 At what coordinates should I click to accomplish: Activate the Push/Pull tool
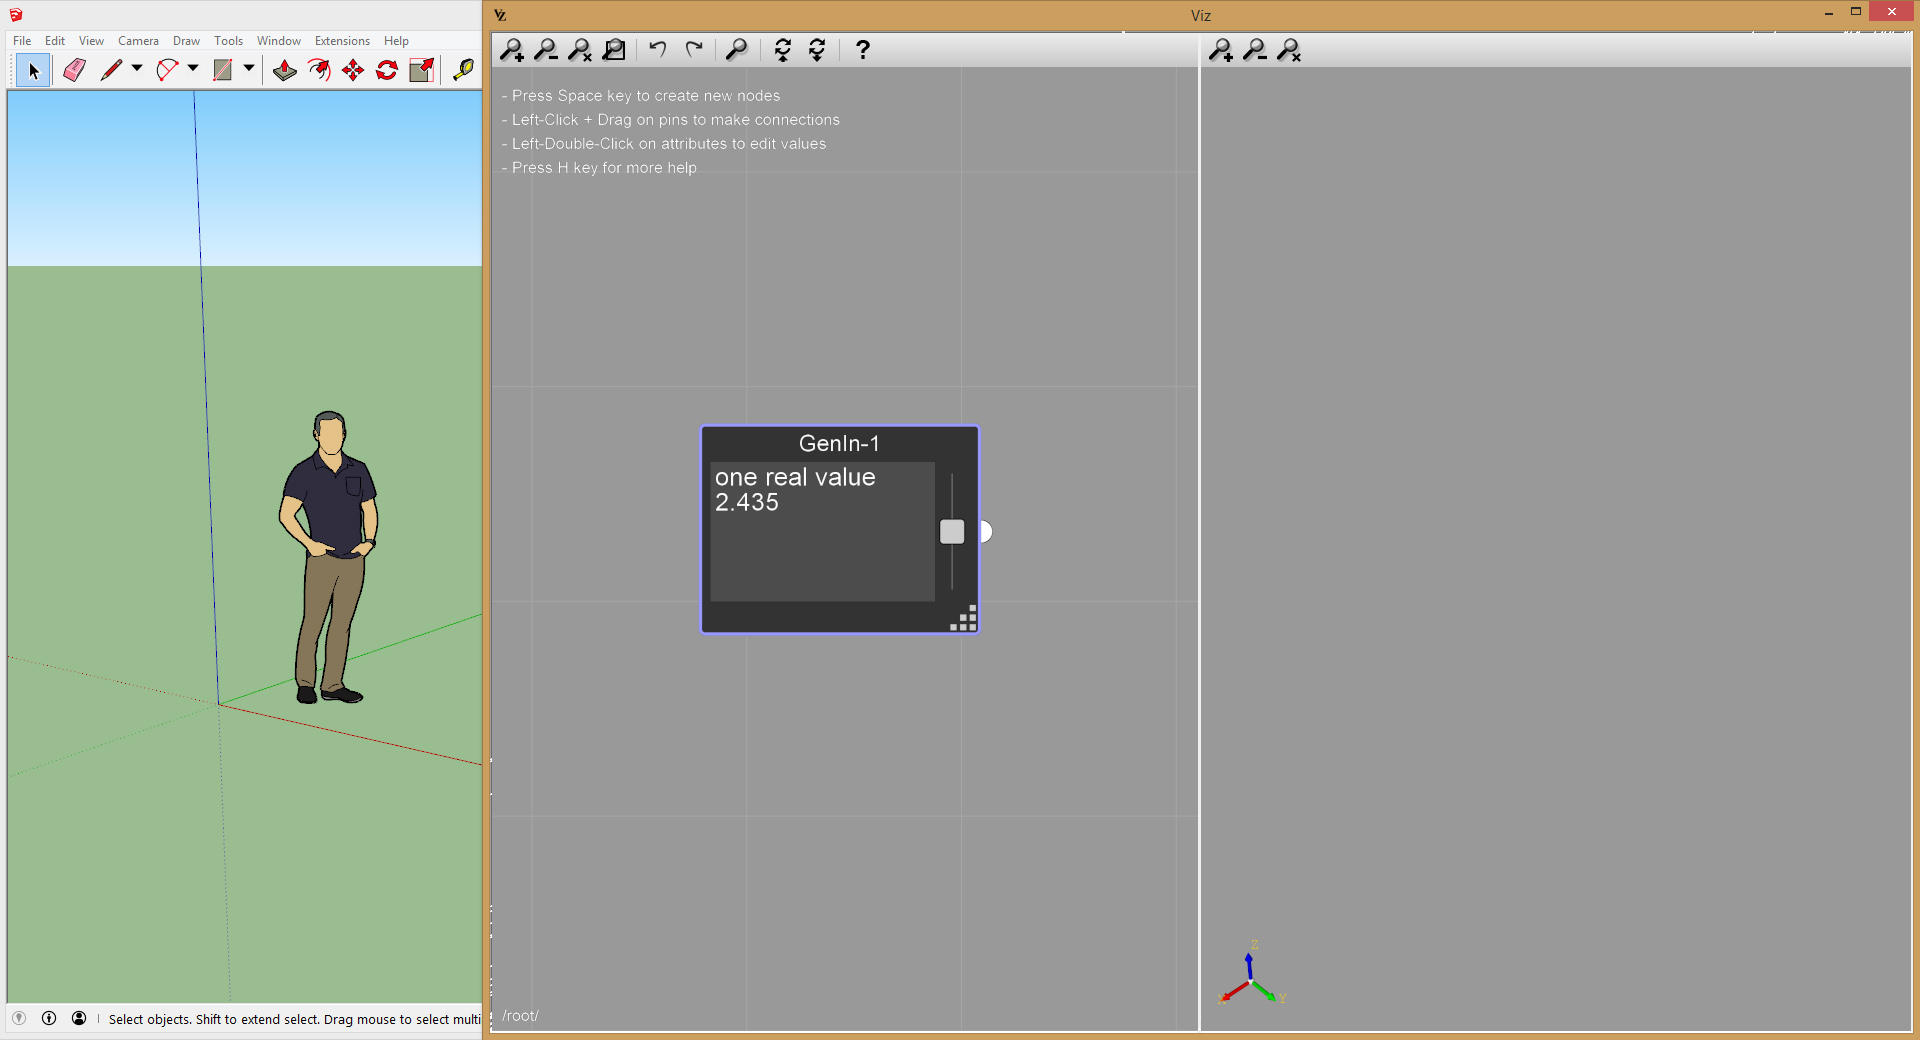coord(285,70)
